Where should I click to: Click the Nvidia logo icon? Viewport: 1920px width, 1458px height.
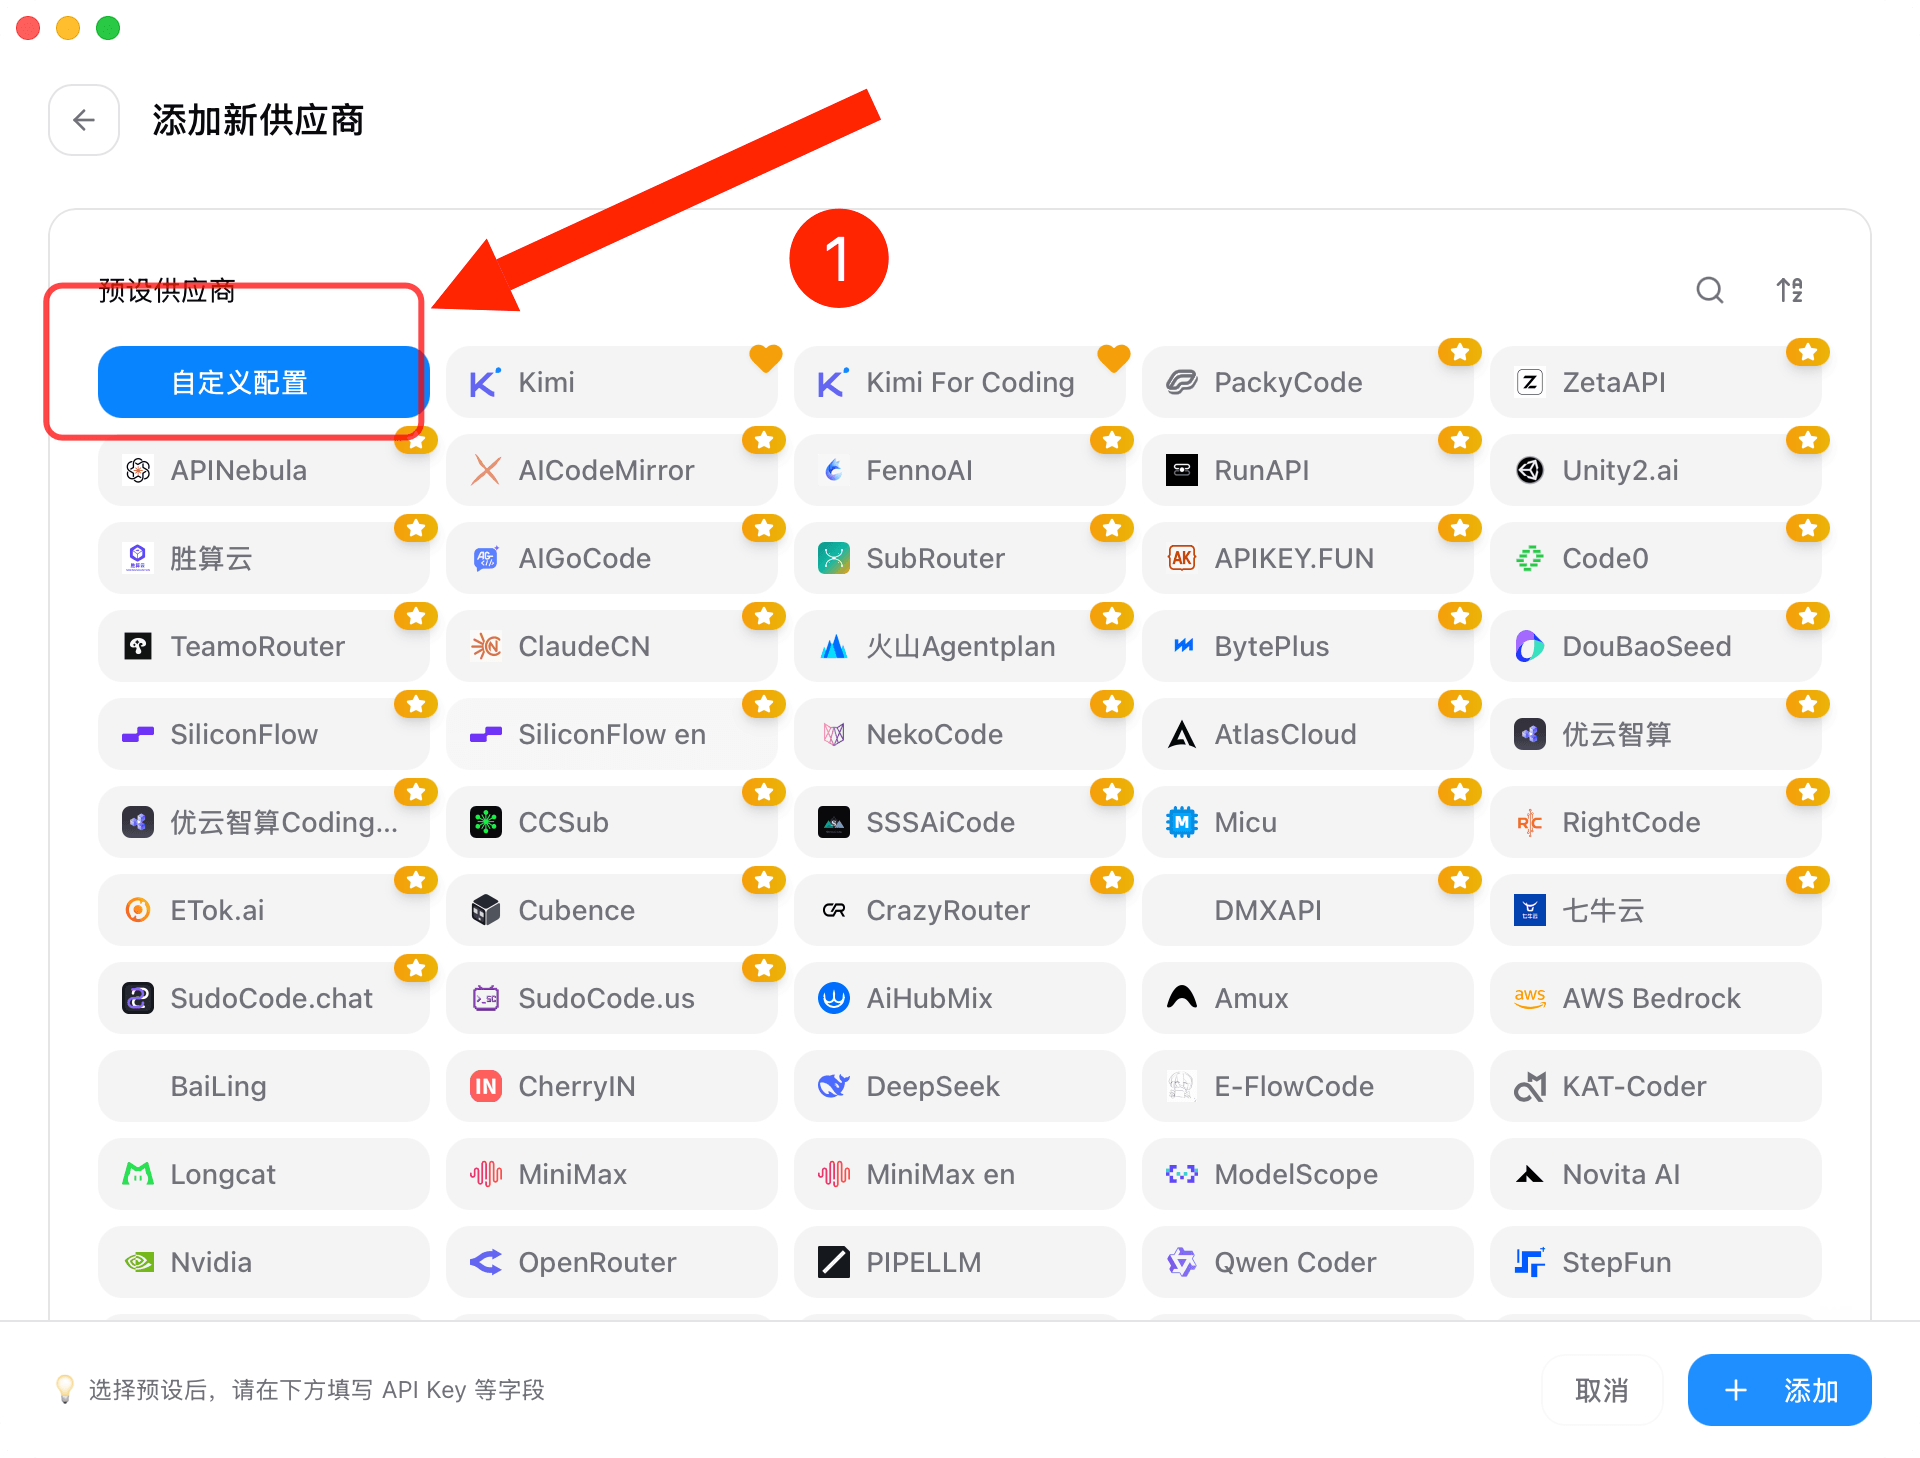(x=138, y=1262)
